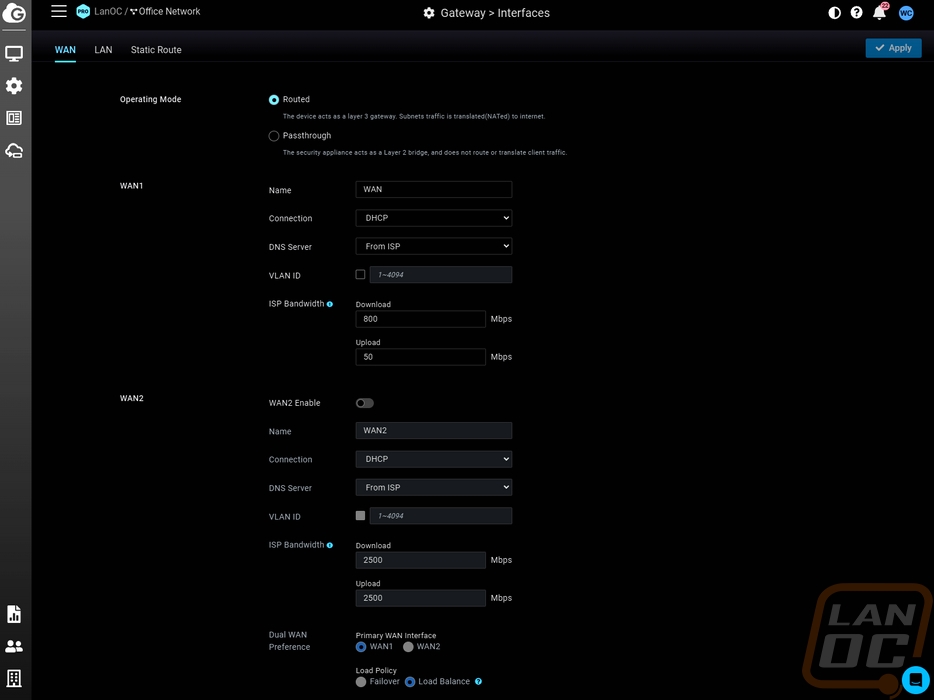Image resolution: width=934 pixels, height=700 pixels.
Task: Open the WAN2 DNS Server dropdown
Action: tap(434, 487)
